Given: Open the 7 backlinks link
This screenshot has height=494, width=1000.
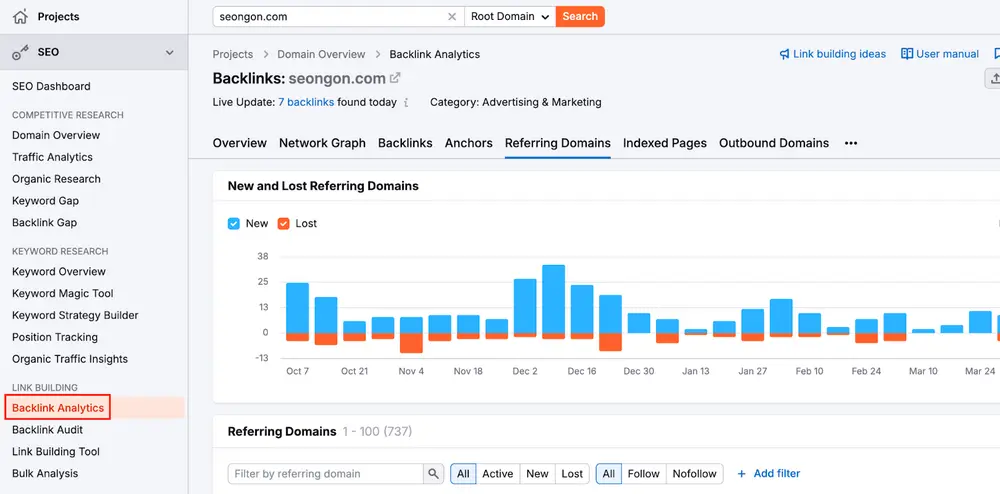Looking at the screenshot, I should [306, 102].
